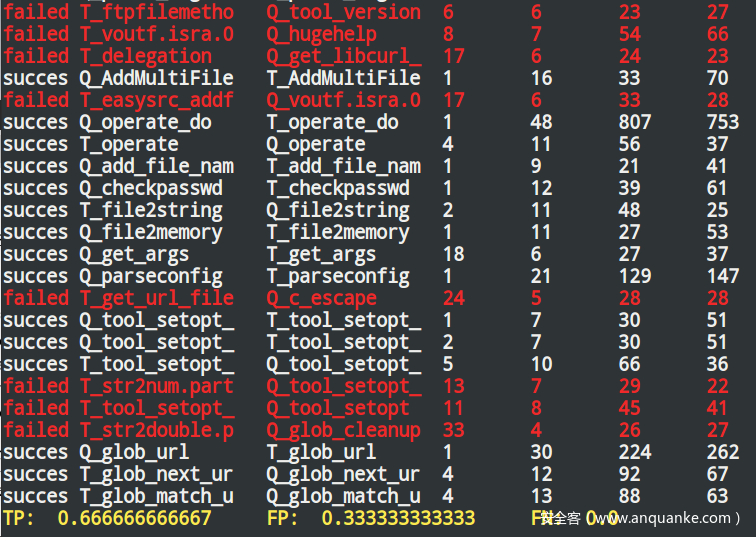The image size is (756, 537).
Task: Select Q_add_file_nam in the output
Action: click(157, 166)
